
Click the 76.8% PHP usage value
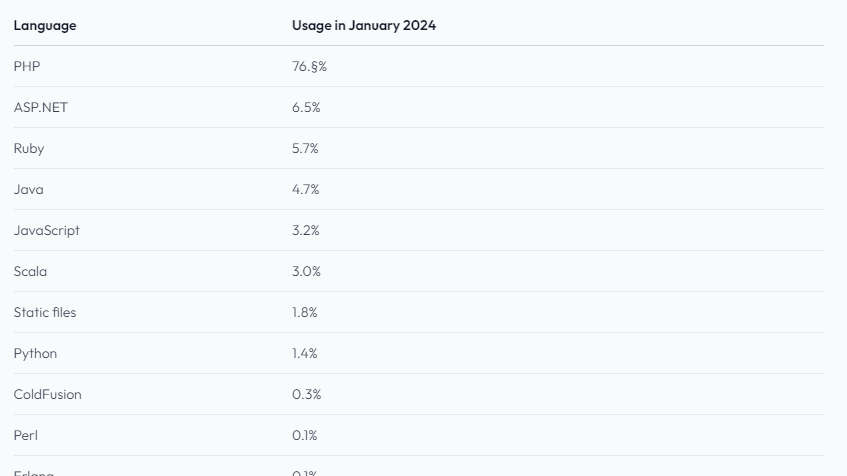pos(309,67)
